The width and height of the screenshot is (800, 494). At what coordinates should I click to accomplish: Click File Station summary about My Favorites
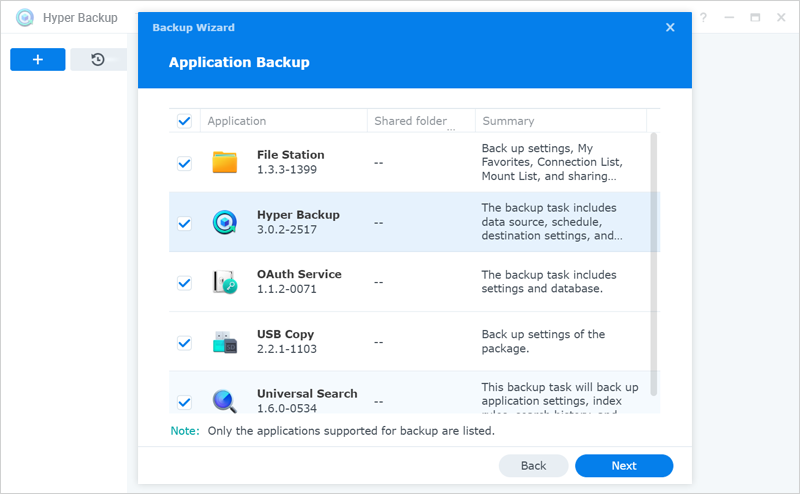(x=552, y=162)
